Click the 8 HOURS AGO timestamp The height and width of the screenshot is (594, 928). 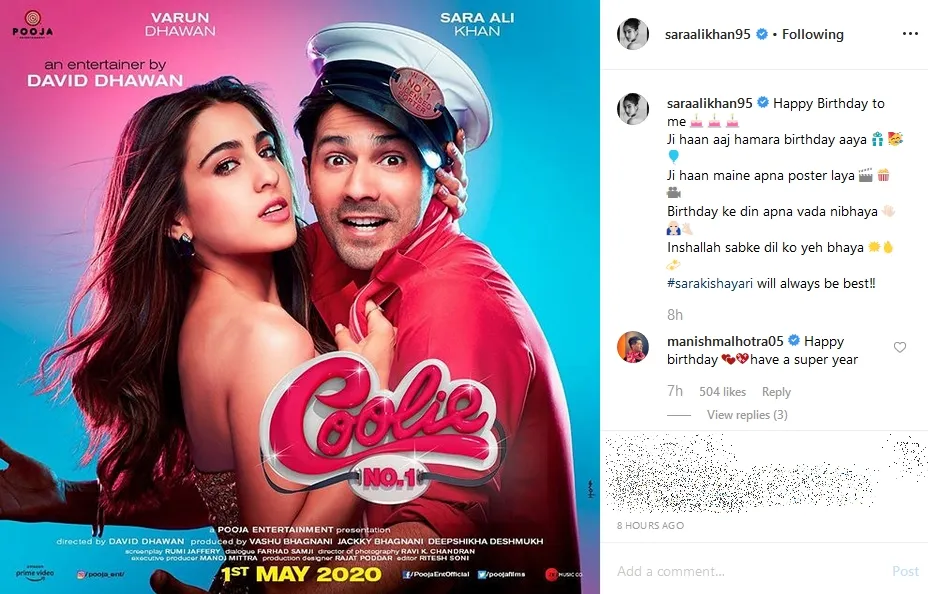[650, 525]
